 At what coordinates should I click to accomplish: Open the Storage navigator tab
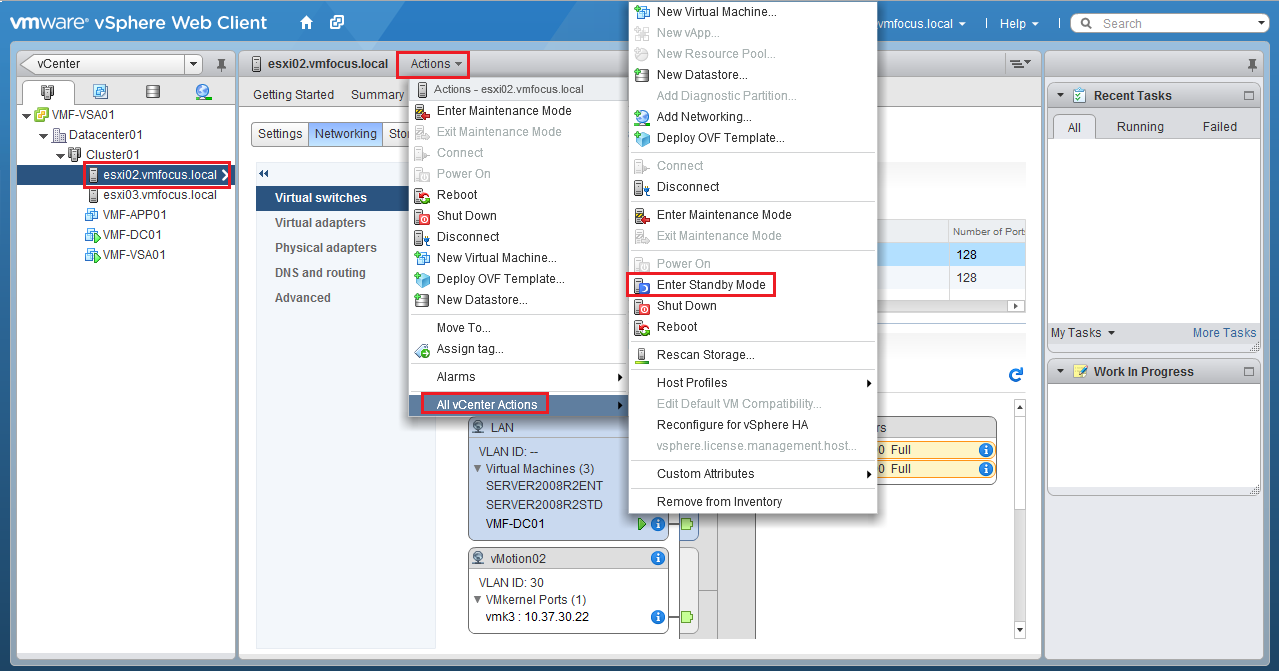click(152, 92)
